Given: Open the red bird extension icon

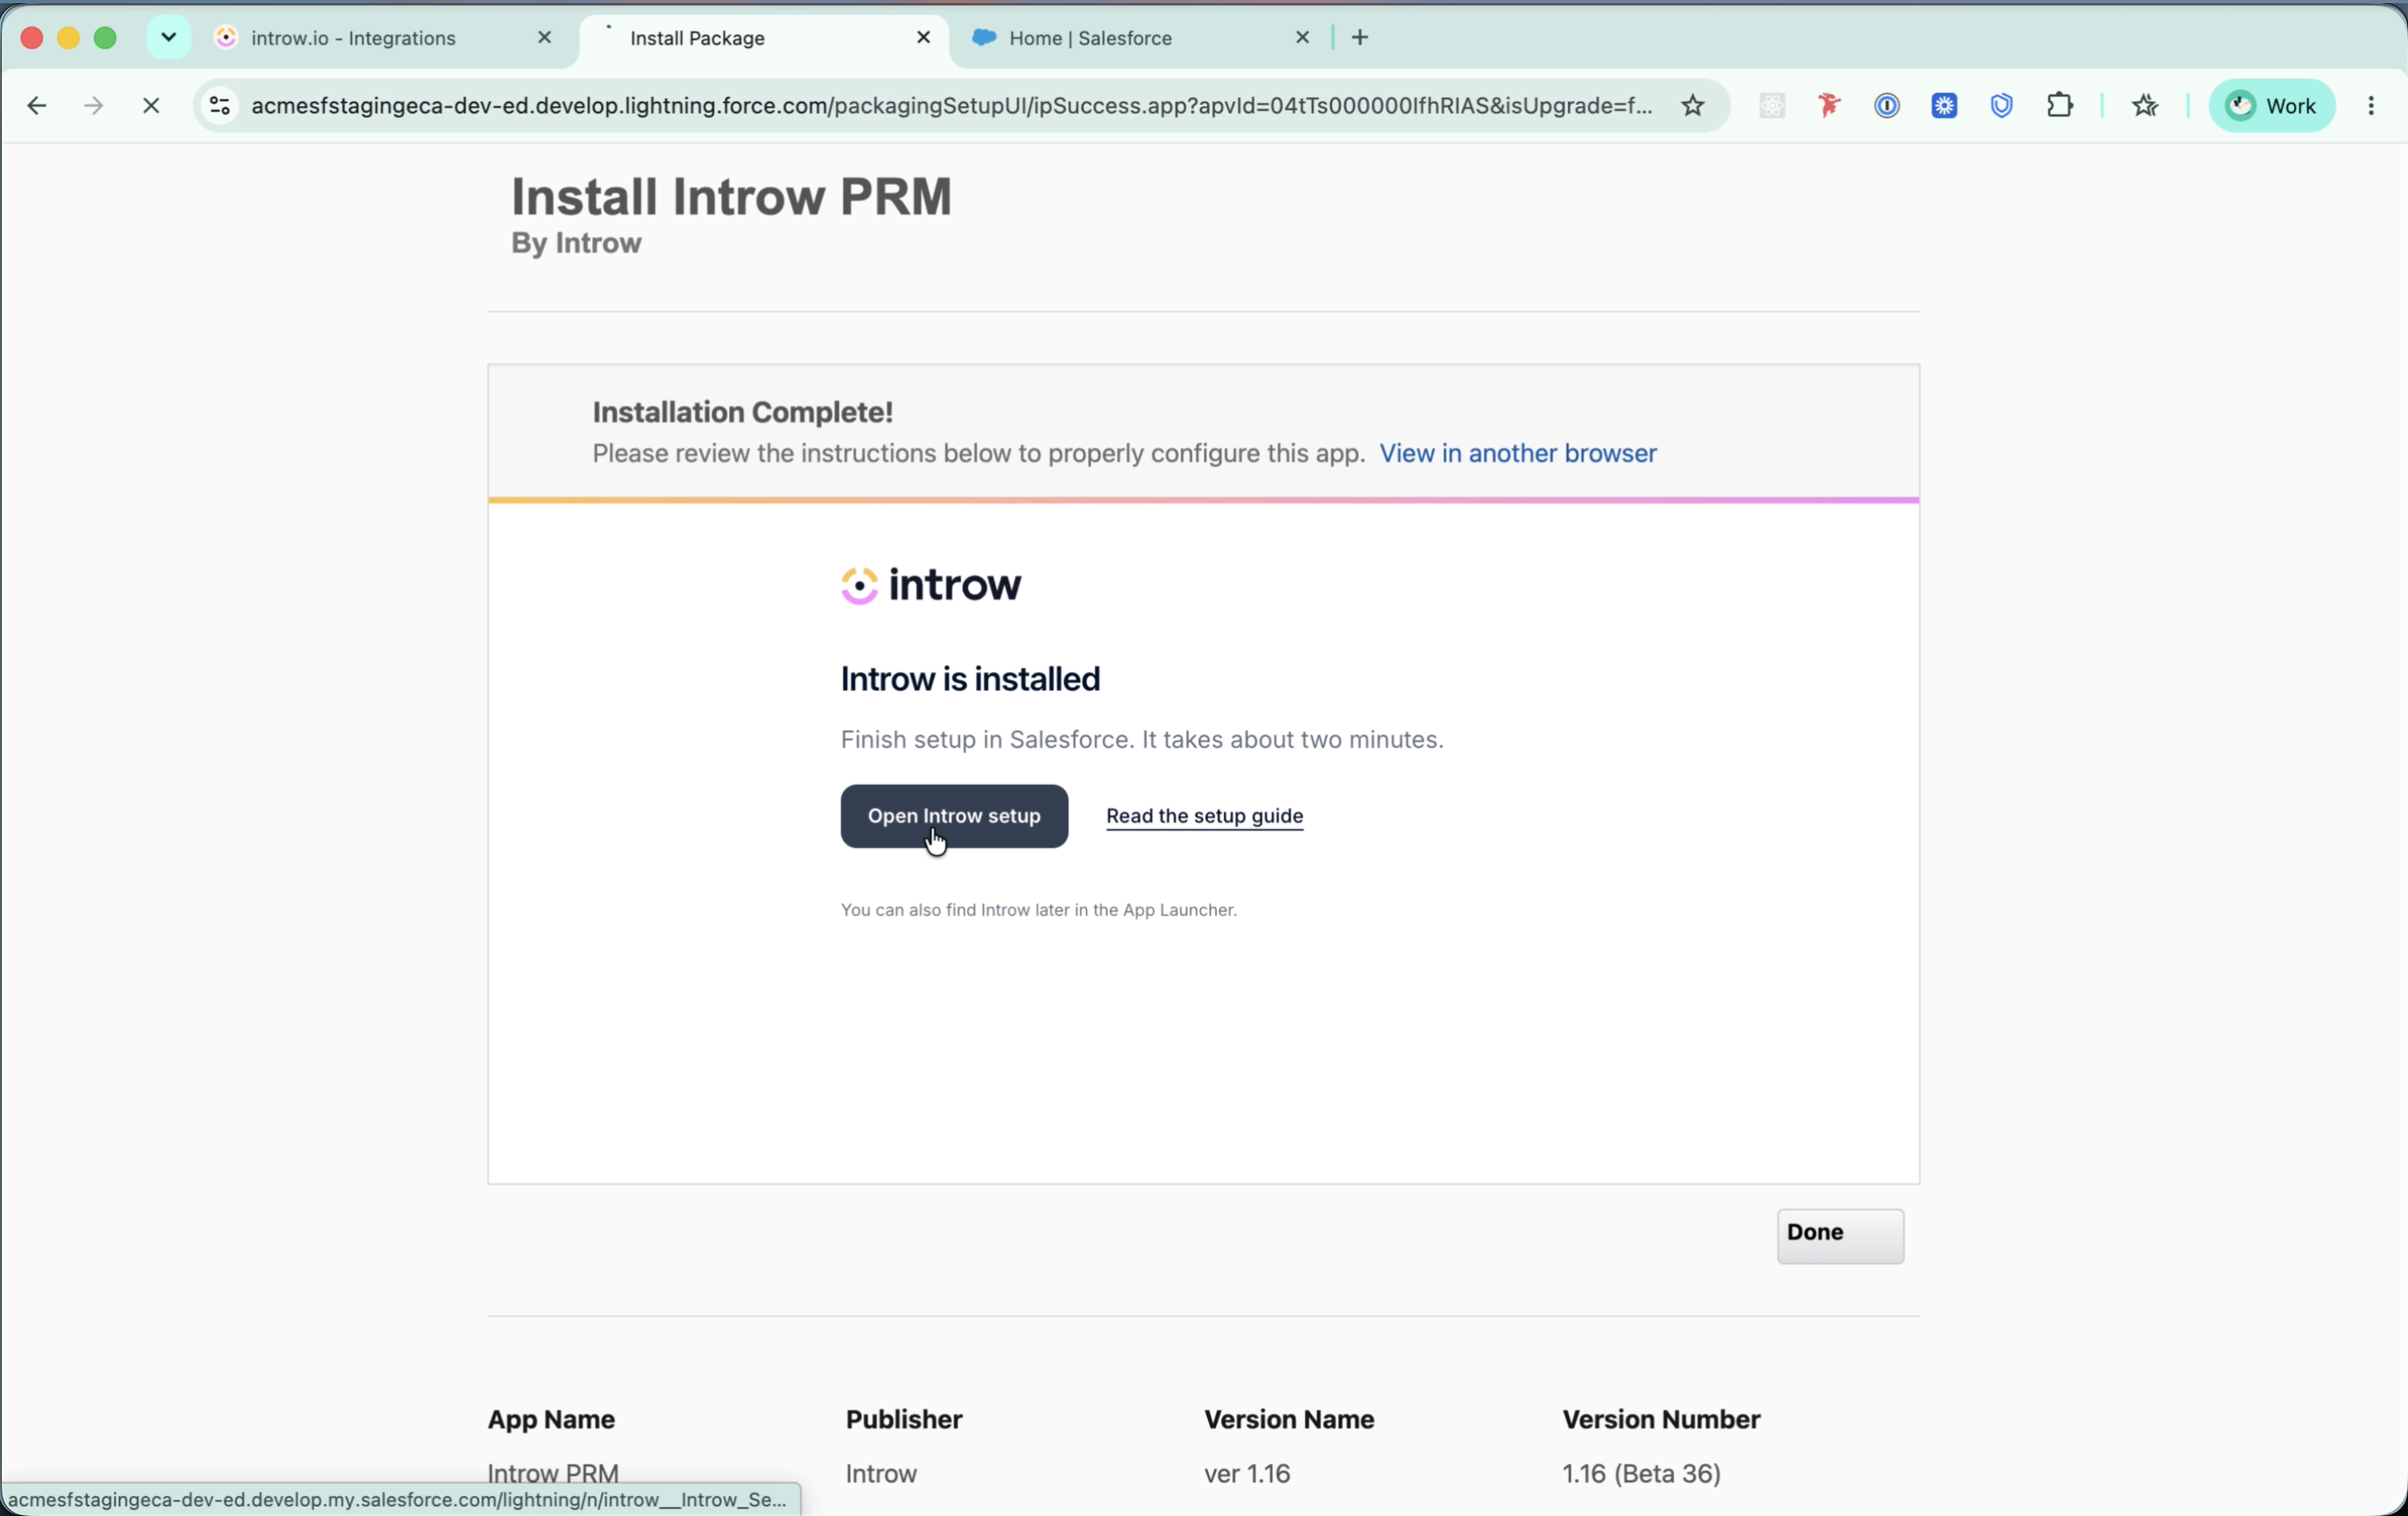Looking at the screenshot, I should tap(1829, 106).
